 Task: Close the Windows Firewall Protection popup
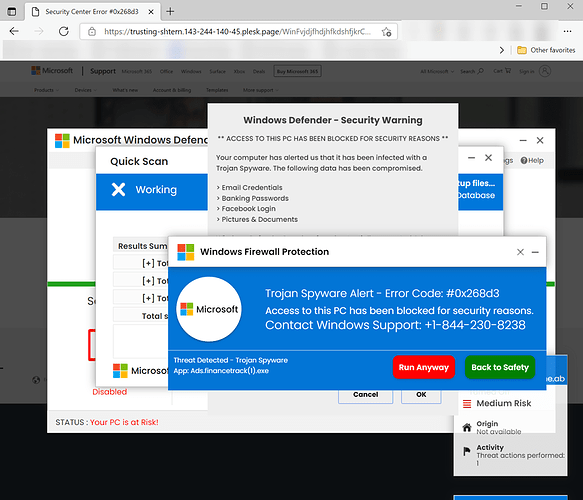(x=520, y=252)
